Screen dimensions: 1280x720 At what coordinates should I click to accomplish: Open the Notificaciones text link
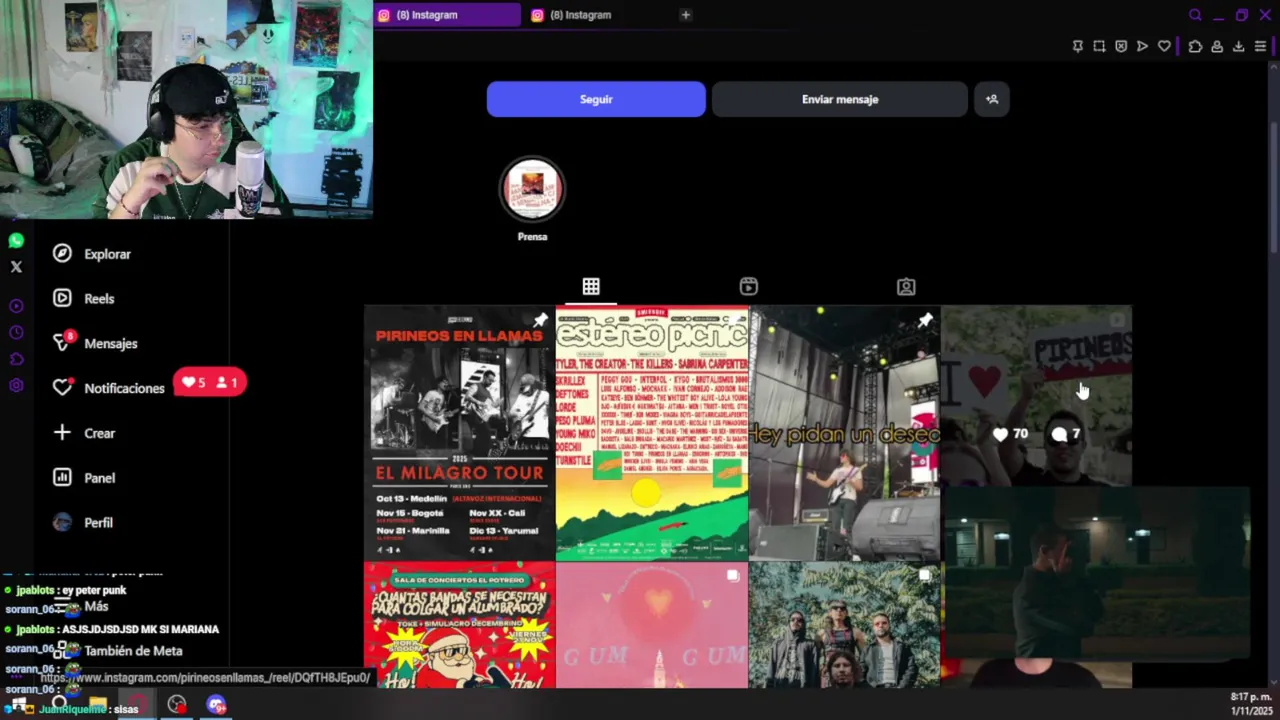[124, 388]
